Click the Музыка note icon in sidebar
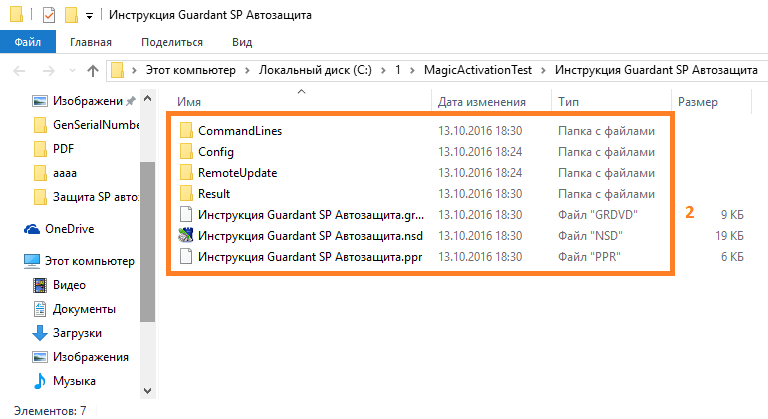The height and width of the screenshot is (419, 768). pos(40,381)
